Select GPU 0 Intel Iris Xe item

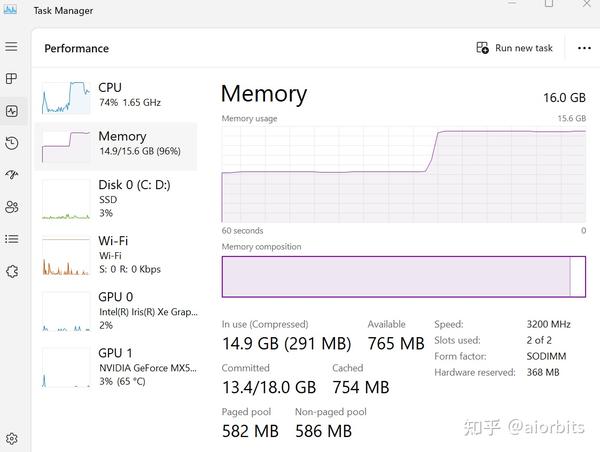coord(116,311)
